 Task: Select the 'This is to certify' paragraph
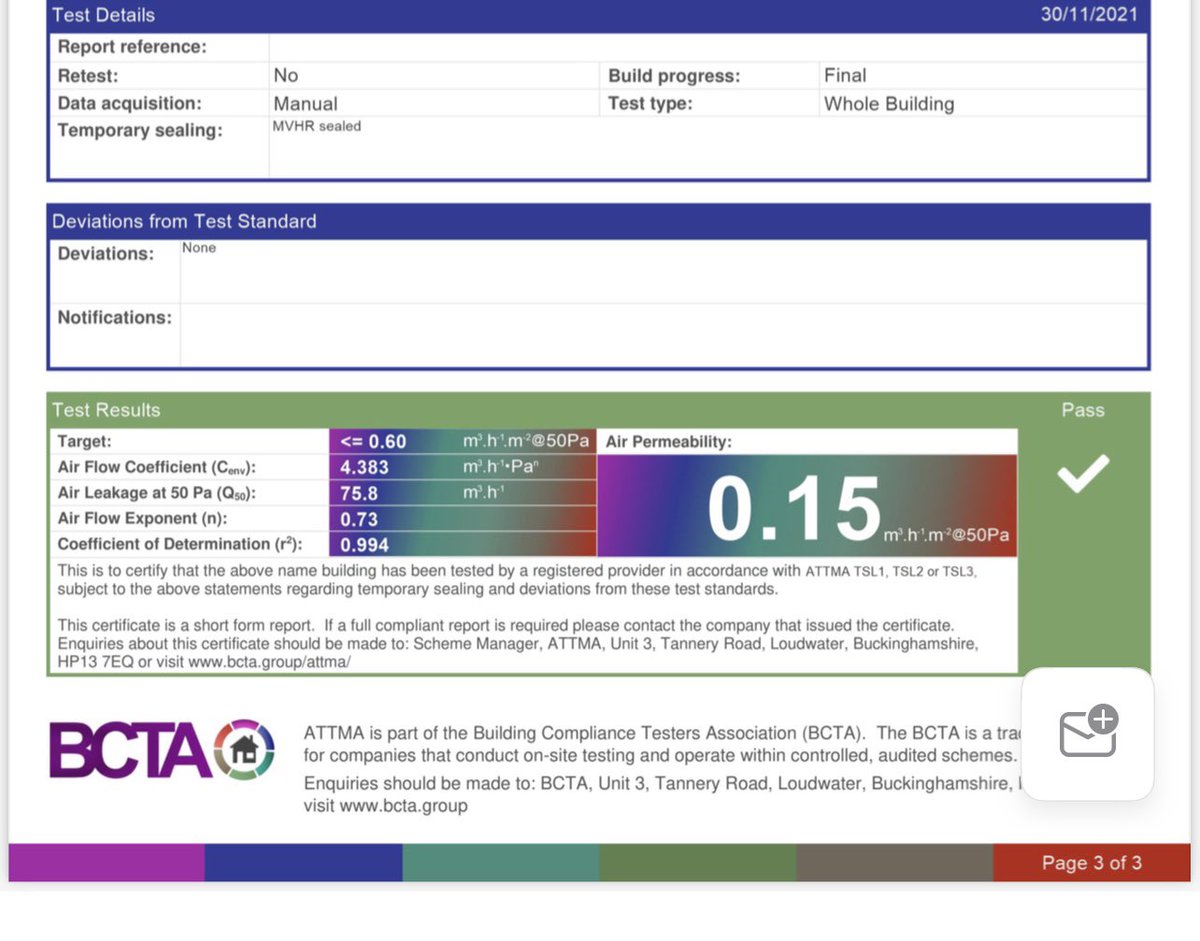click(517, 580)
